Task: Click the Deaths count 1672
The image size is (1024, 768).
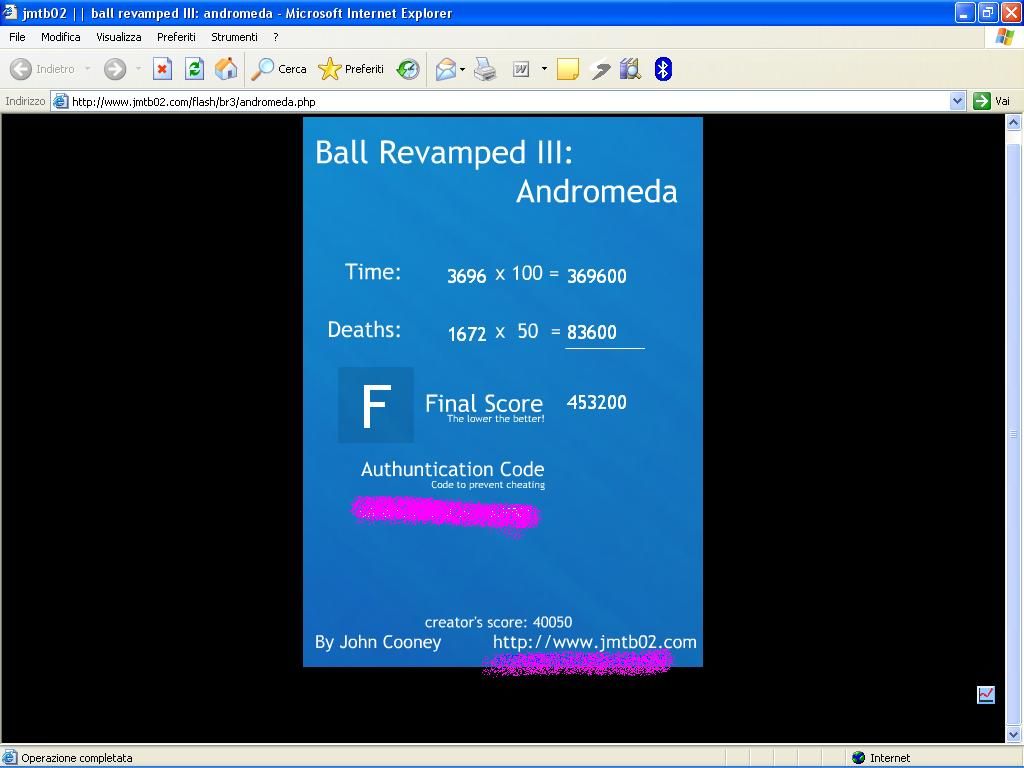Action: (x=467, y=334)
